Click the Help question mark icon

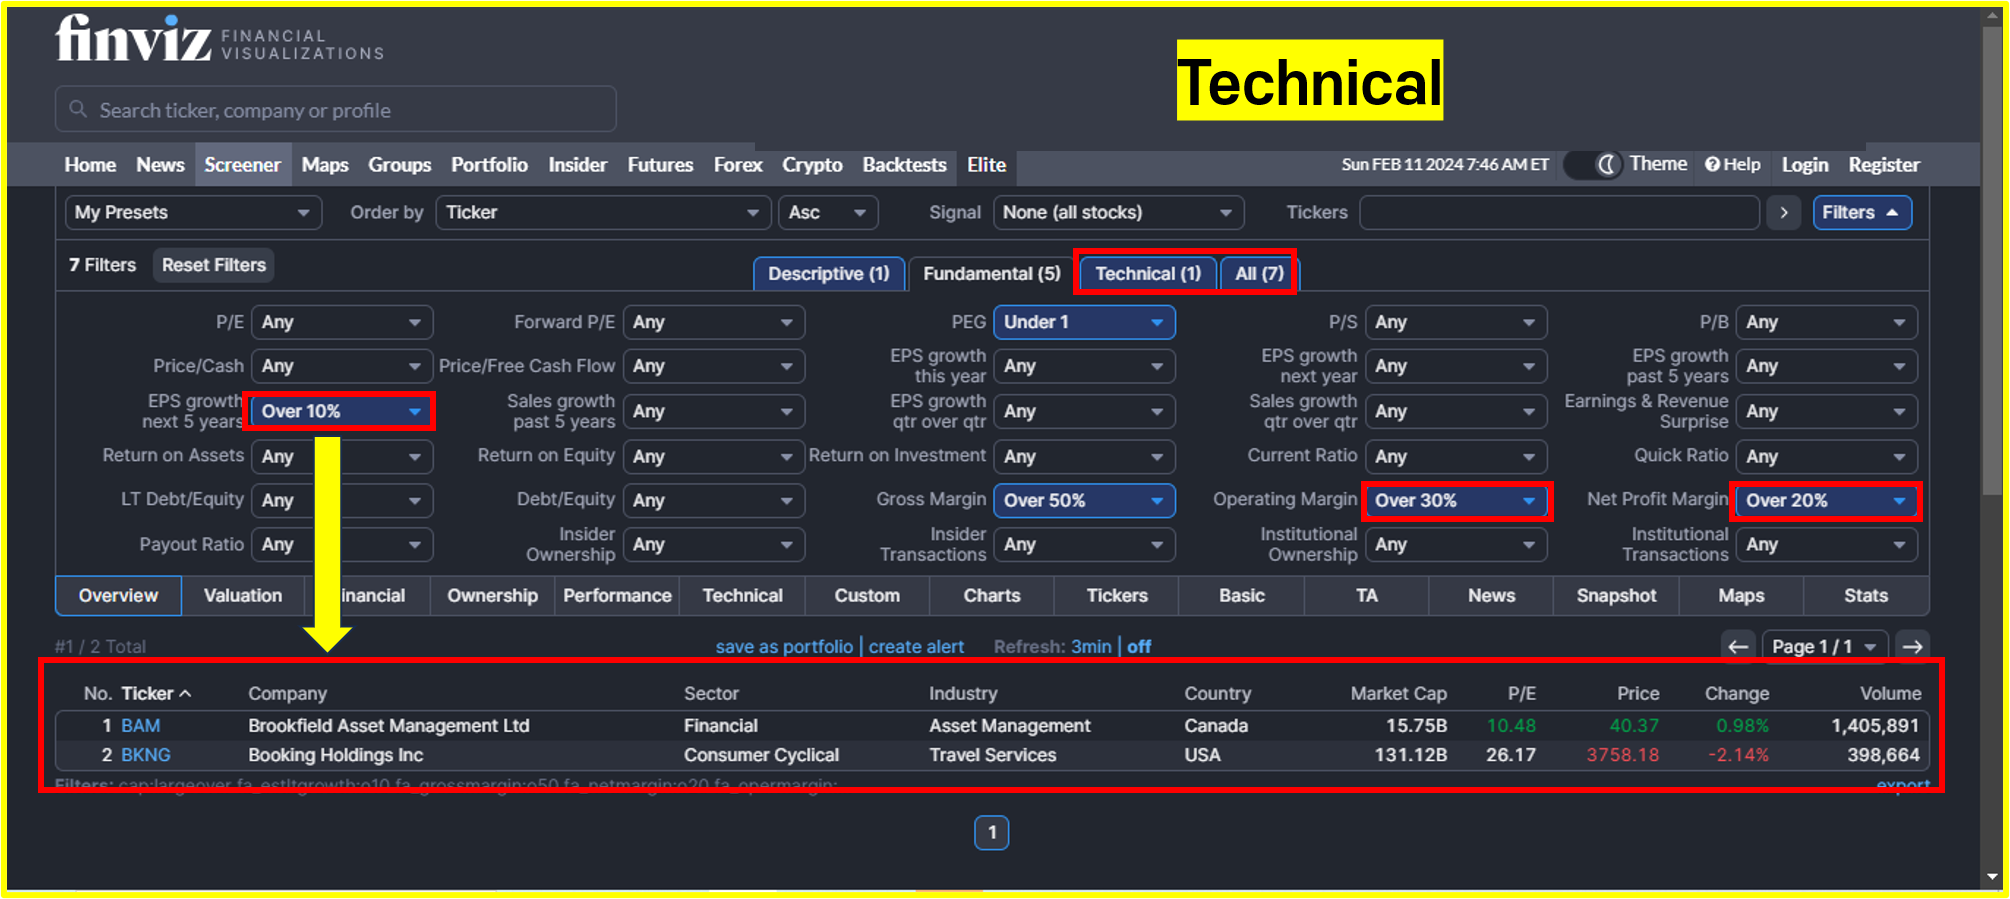click(1712, 165)
